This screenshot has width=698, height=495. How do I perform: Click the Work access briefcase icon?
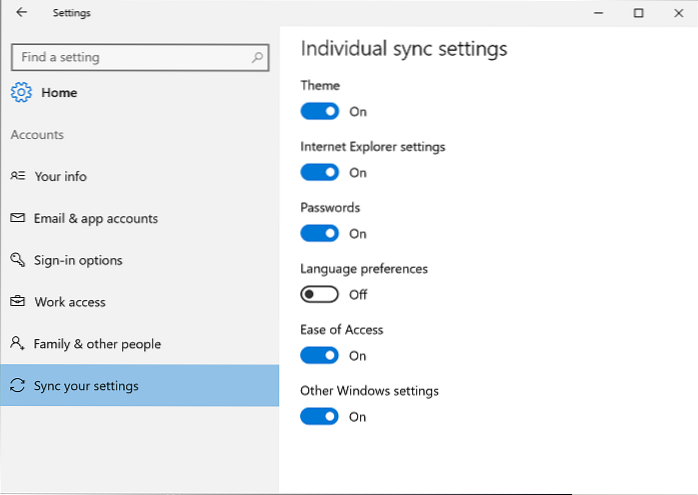17,302
